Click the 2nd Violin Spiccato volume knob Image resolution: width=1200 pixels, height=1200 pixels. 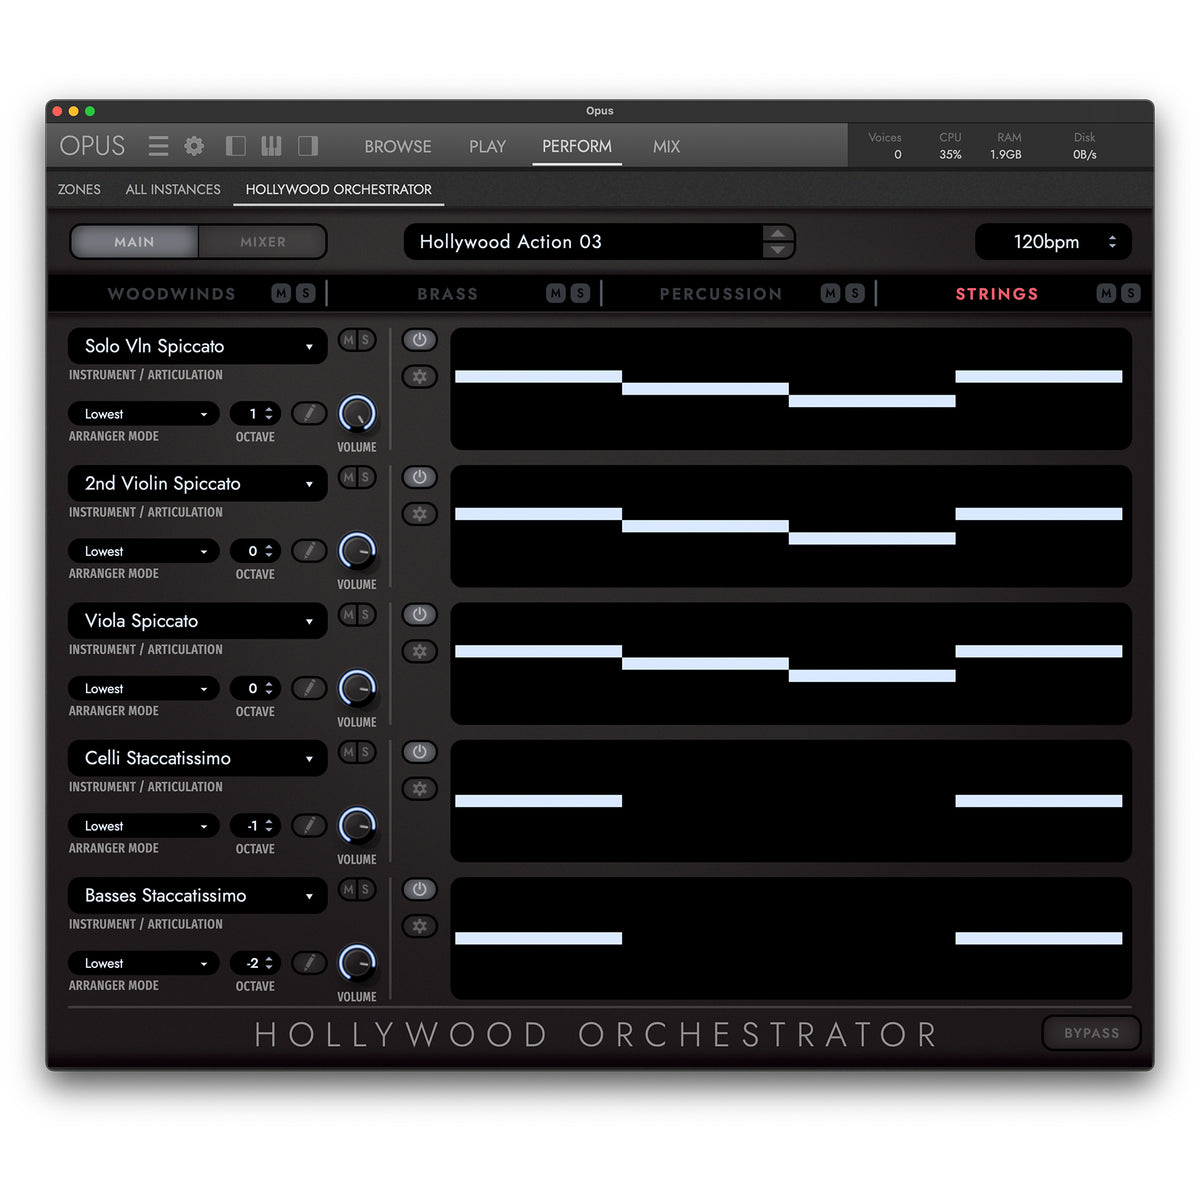(x=357, y=550)
